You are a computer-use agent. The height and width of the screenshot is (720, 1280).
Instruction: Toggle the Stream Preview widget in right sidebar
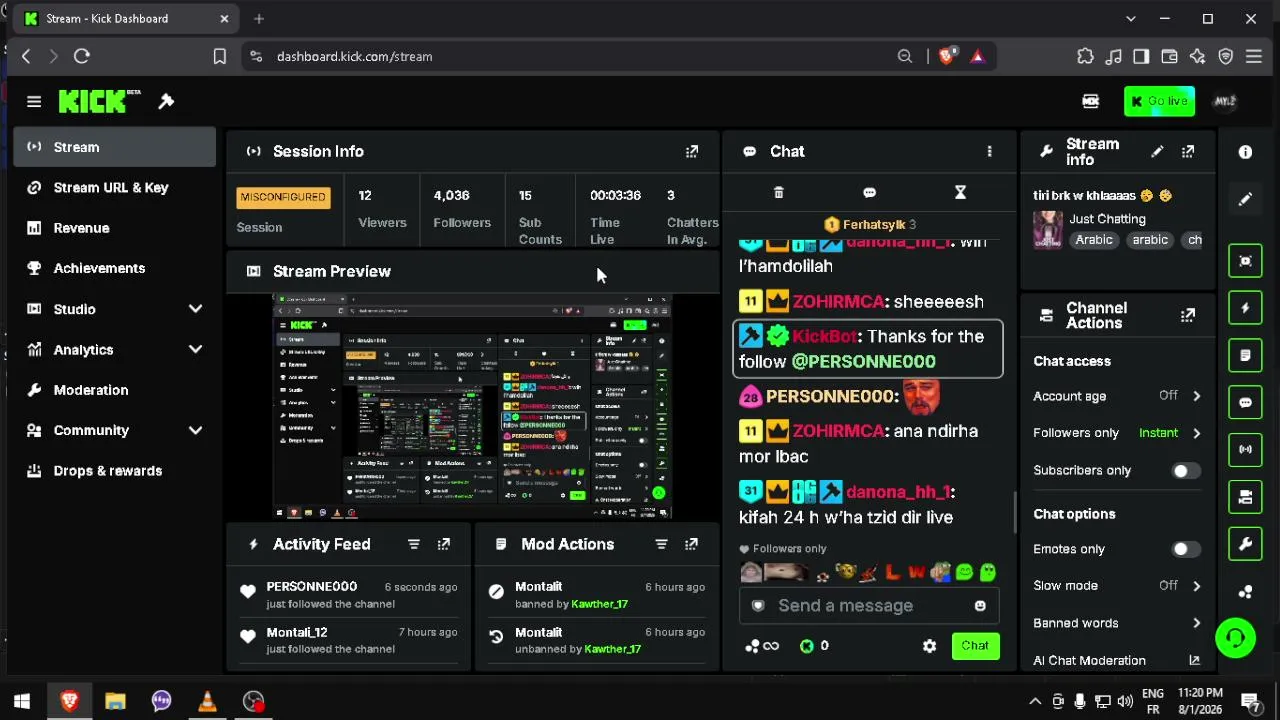point(1245,261)
